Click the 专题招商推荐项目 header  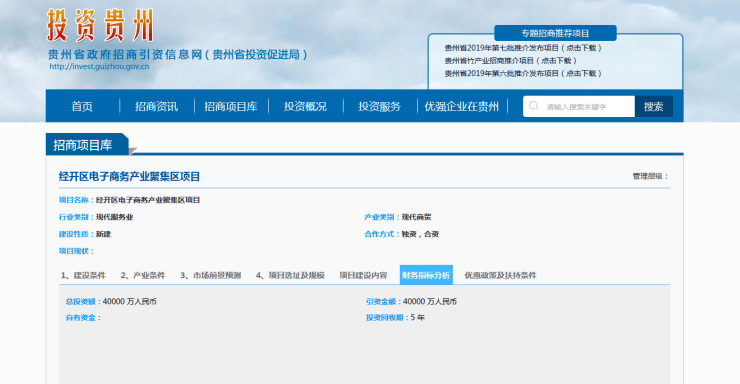pos(555,33)
